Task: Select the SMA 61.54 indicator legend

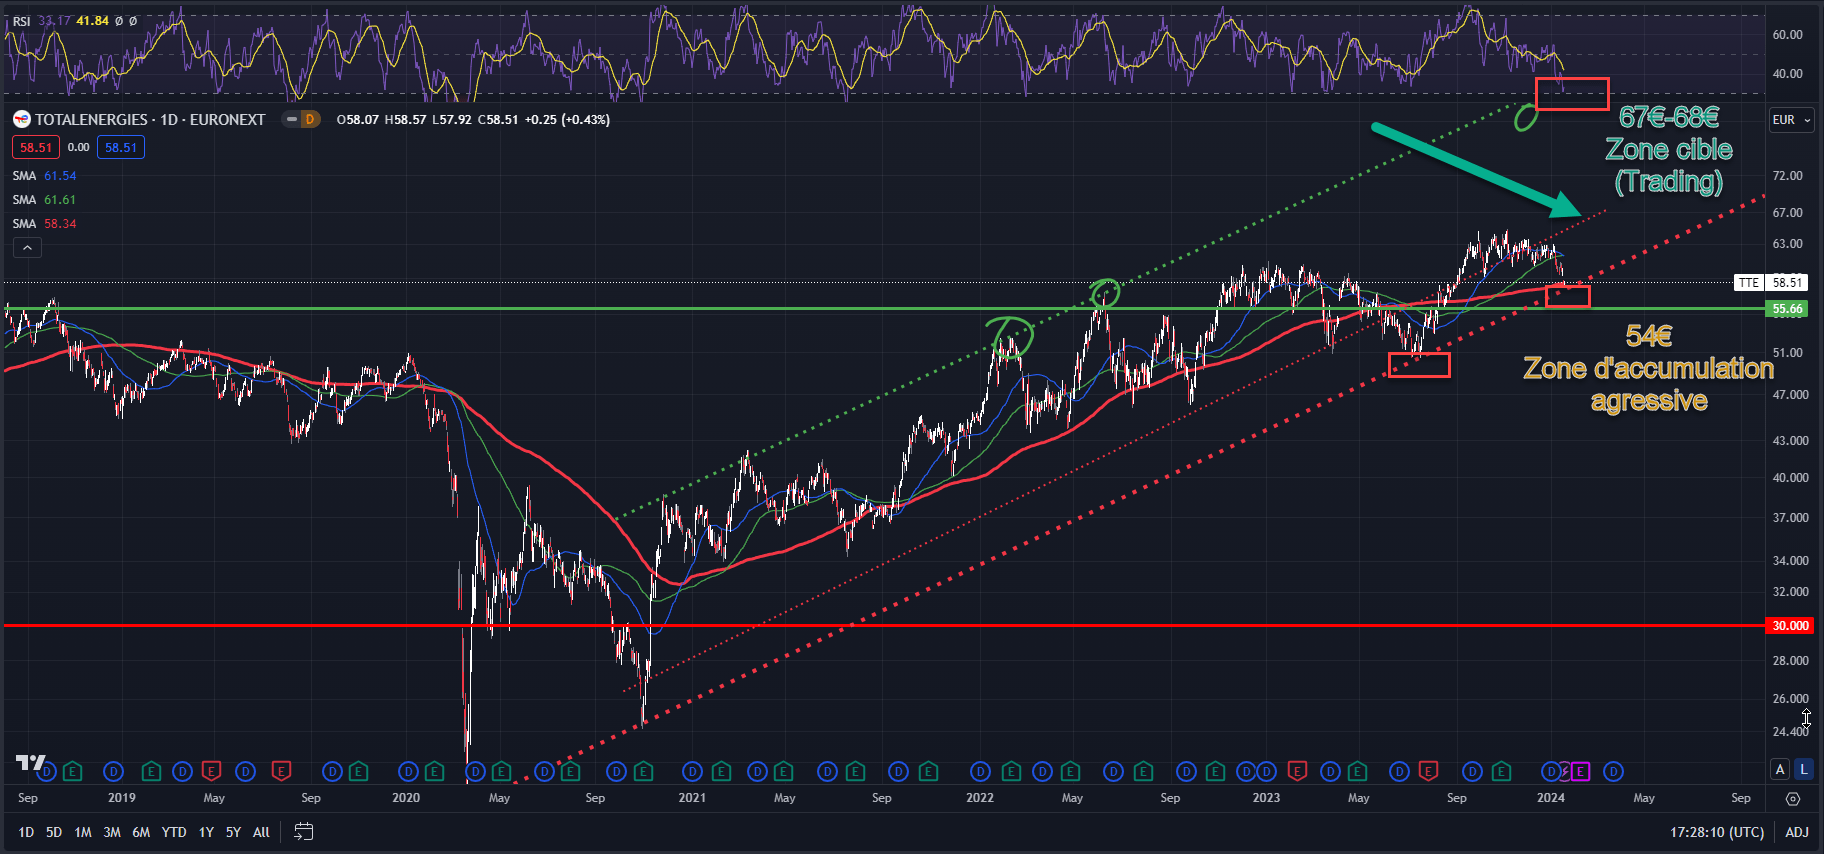Action: 44,176
